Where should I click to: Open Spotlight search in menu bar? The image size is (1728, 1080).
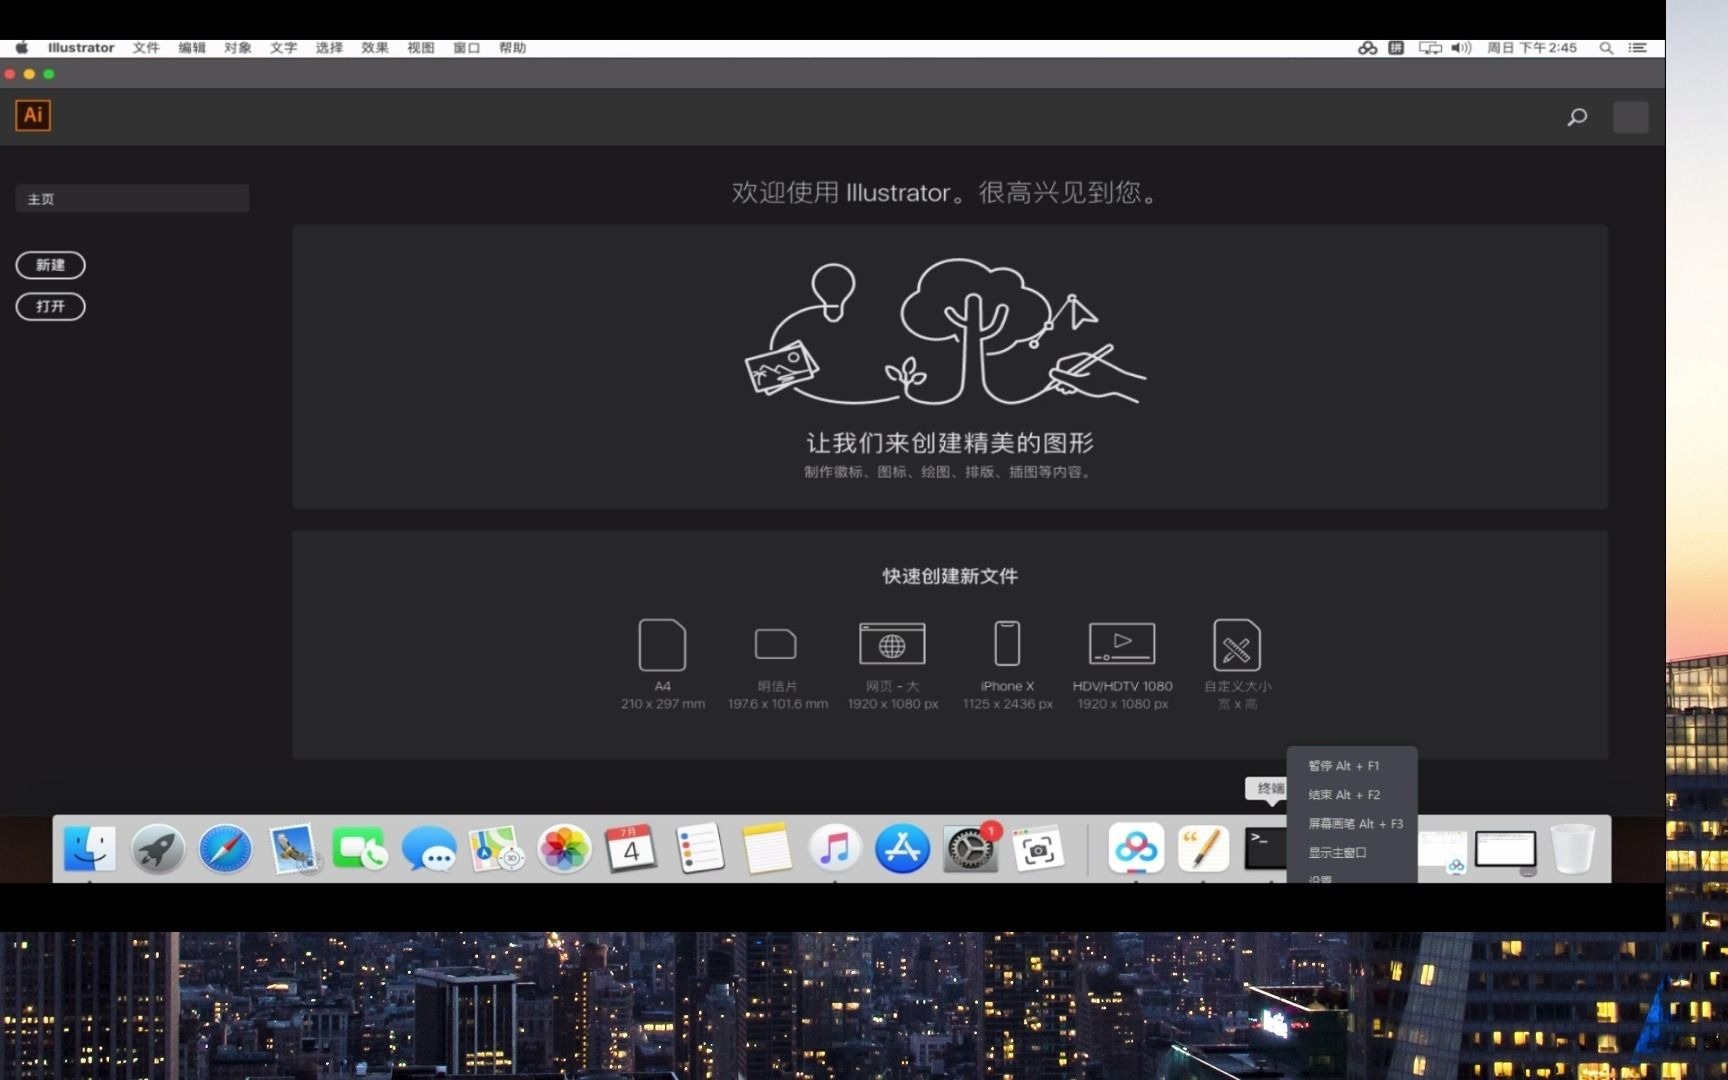(x=1606, y=48)
